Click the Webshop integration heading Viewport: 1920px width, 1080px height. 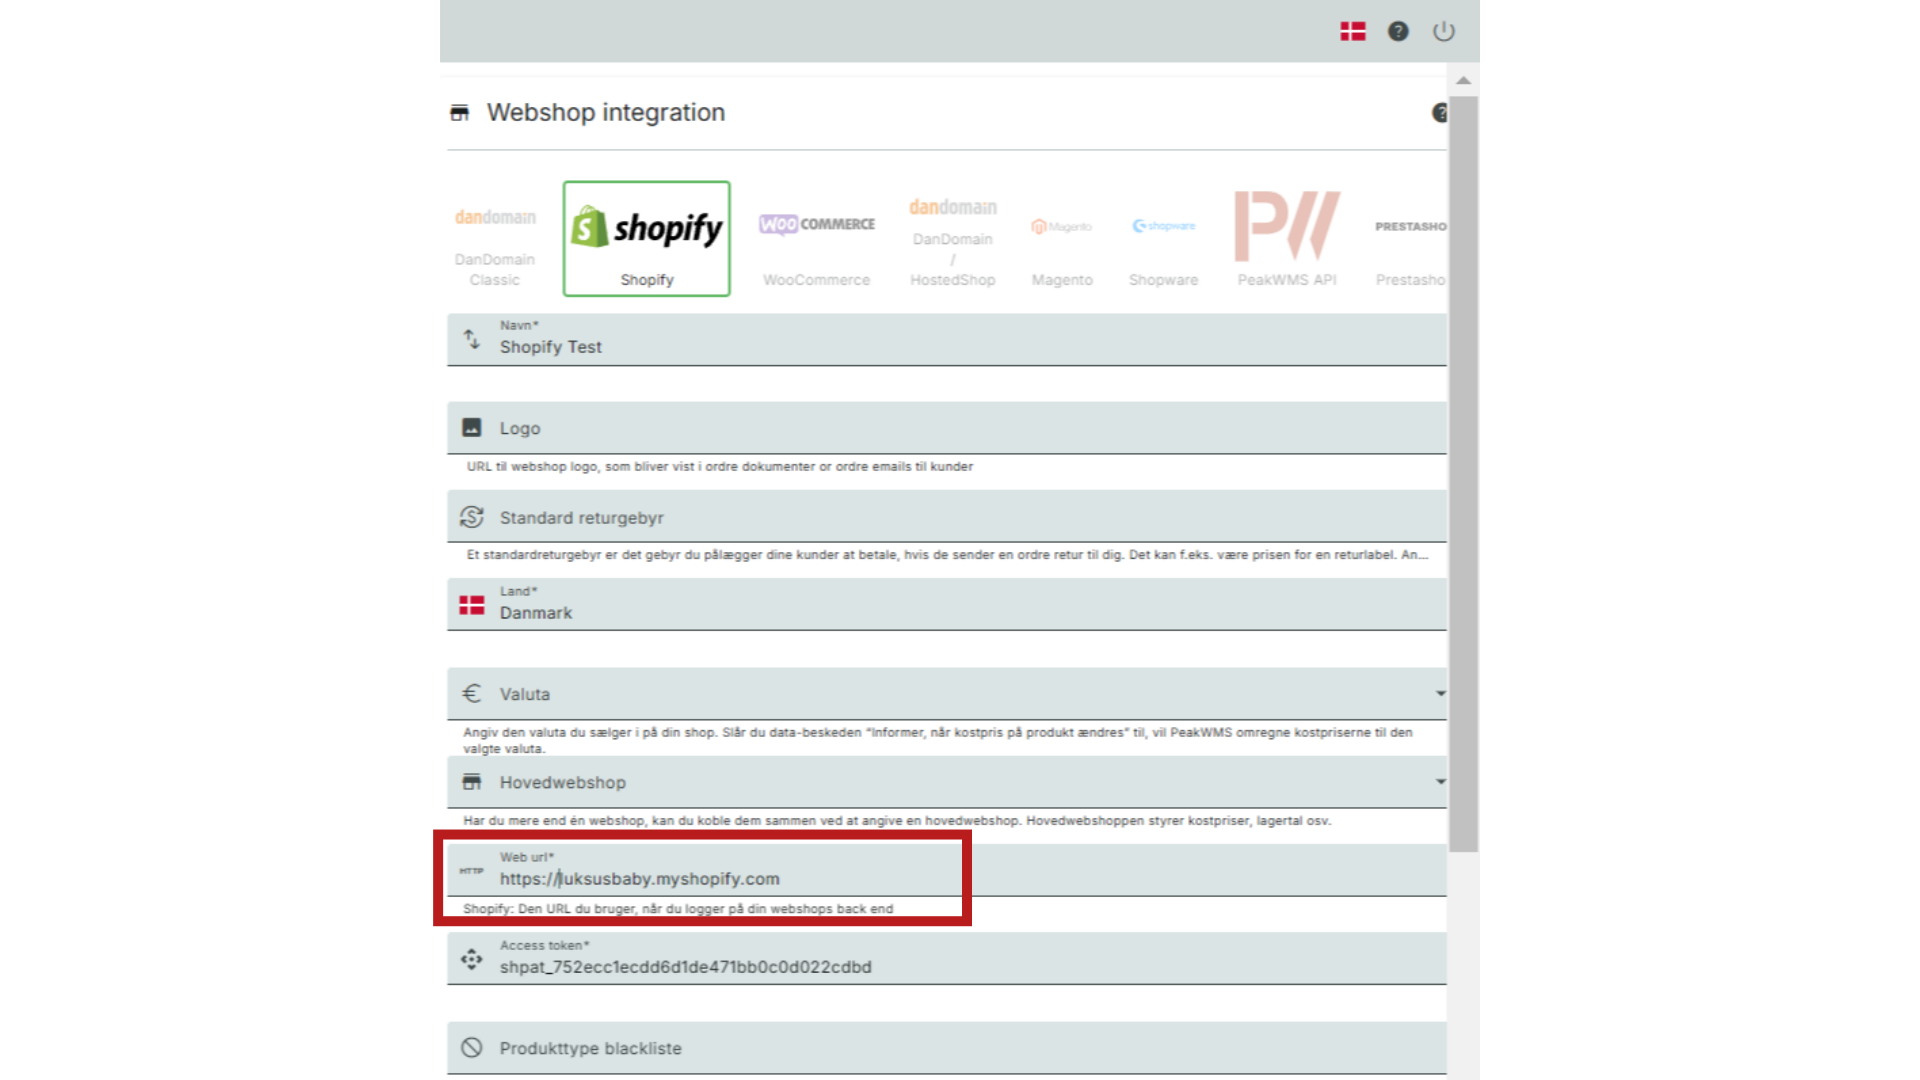pos(606,113)
